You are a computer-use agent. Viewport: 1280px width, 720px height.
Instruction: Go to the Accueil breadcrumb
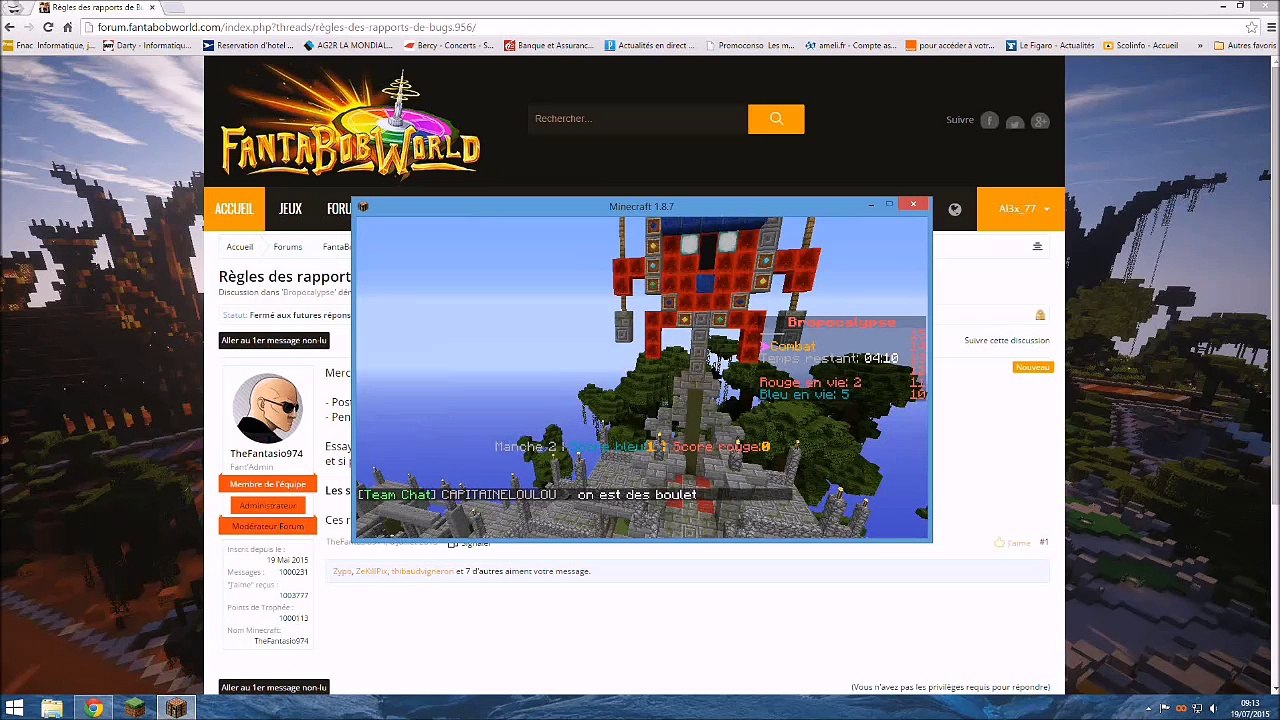240,247
